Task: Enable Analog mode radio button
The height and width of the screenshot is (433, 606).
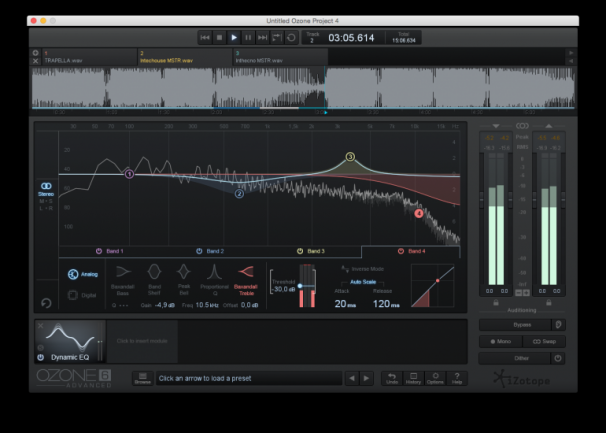Action: pyautogui.click(x=73, y=273)
